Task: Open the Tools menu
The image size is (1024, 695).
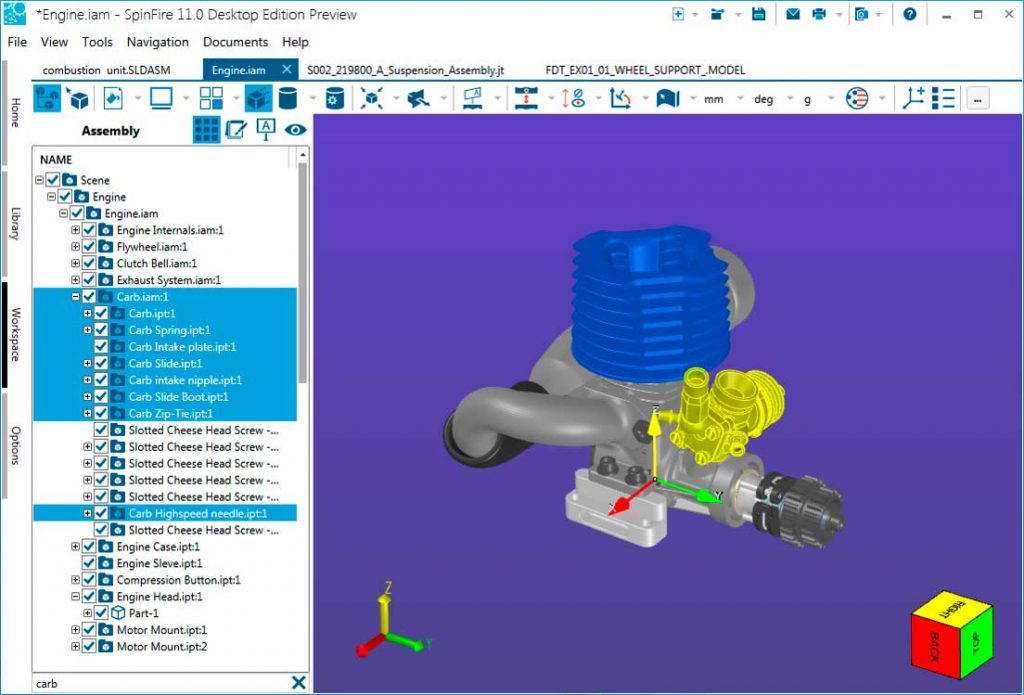Action: 97,42
